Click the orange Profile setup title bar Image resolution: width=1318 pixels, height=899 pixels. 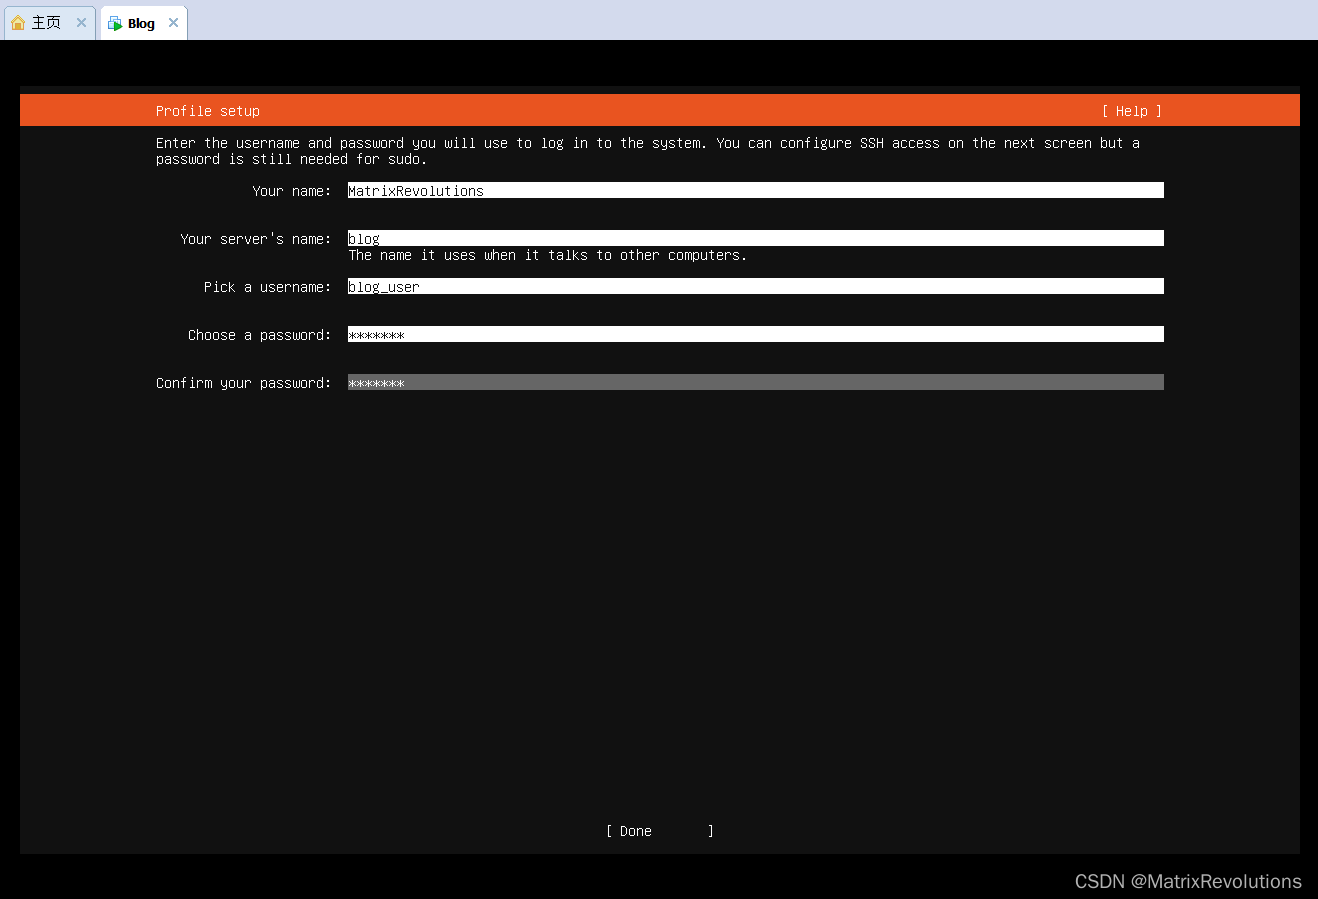[x=207, y=110]
